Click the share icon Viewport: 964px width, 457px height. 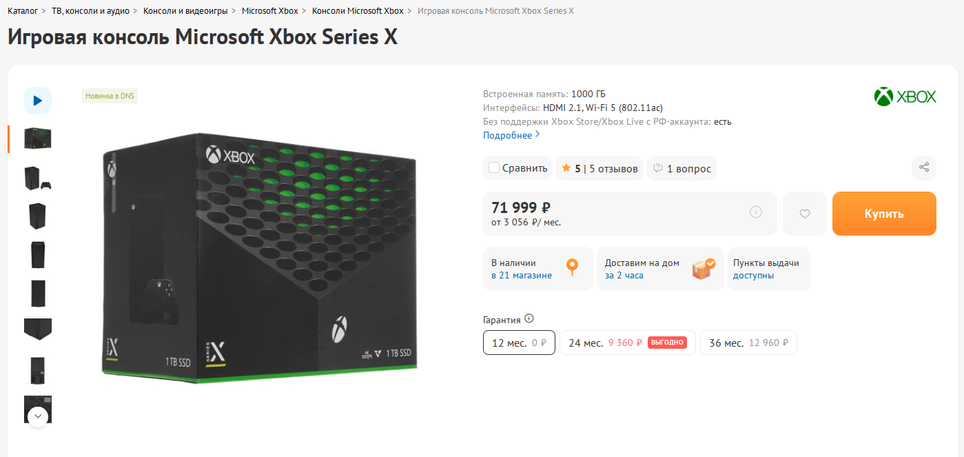(924, 168)
